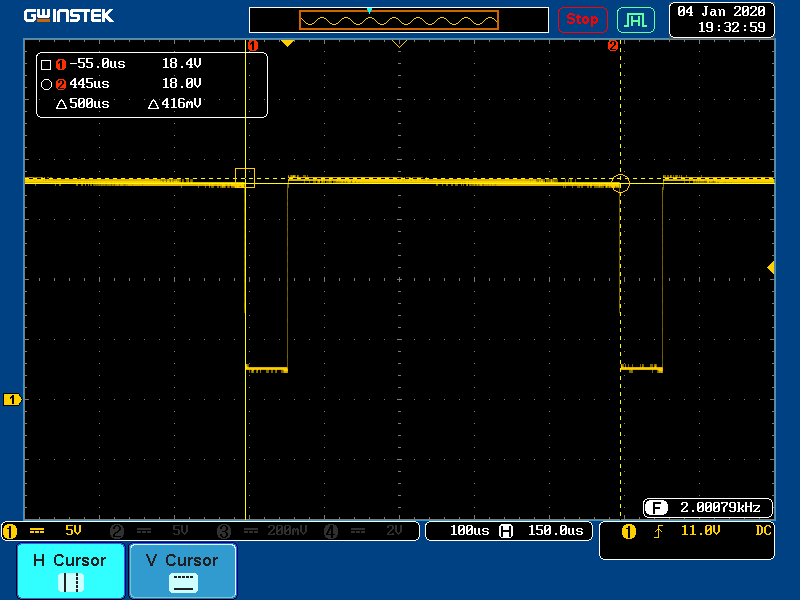The width and height of the screenshot is (800, 600).
Task: Click the filled orange trigger position marker
Action: pyautogui.click(x=287, y=43)
